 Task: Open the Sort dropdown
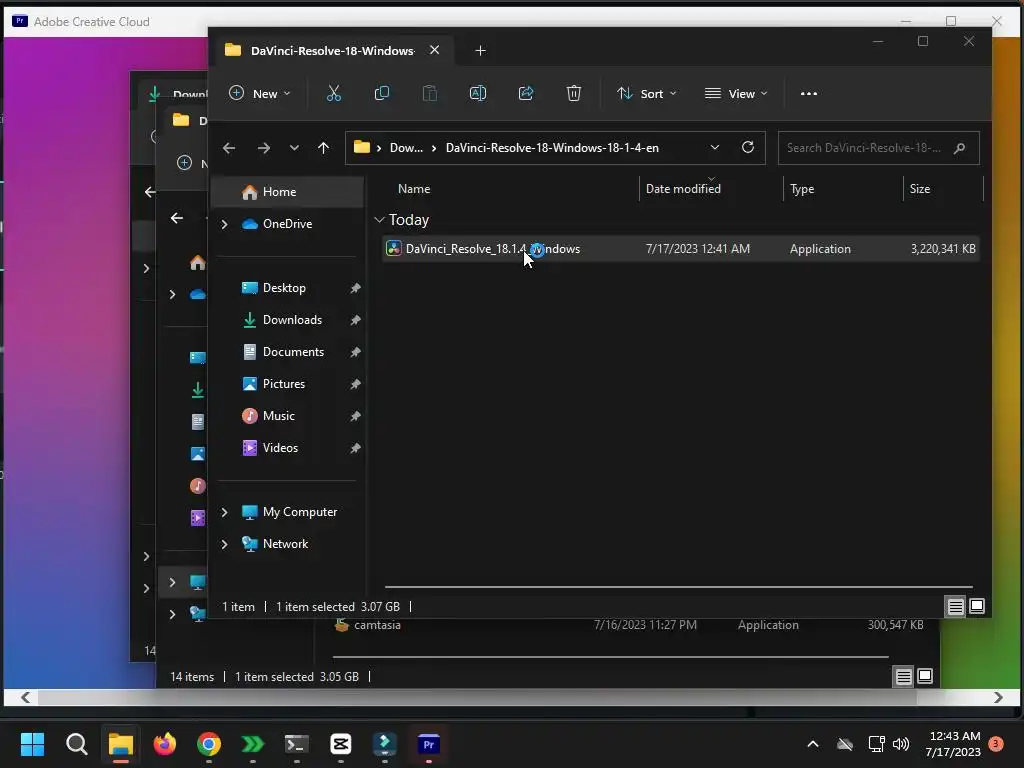click(647, 93)
